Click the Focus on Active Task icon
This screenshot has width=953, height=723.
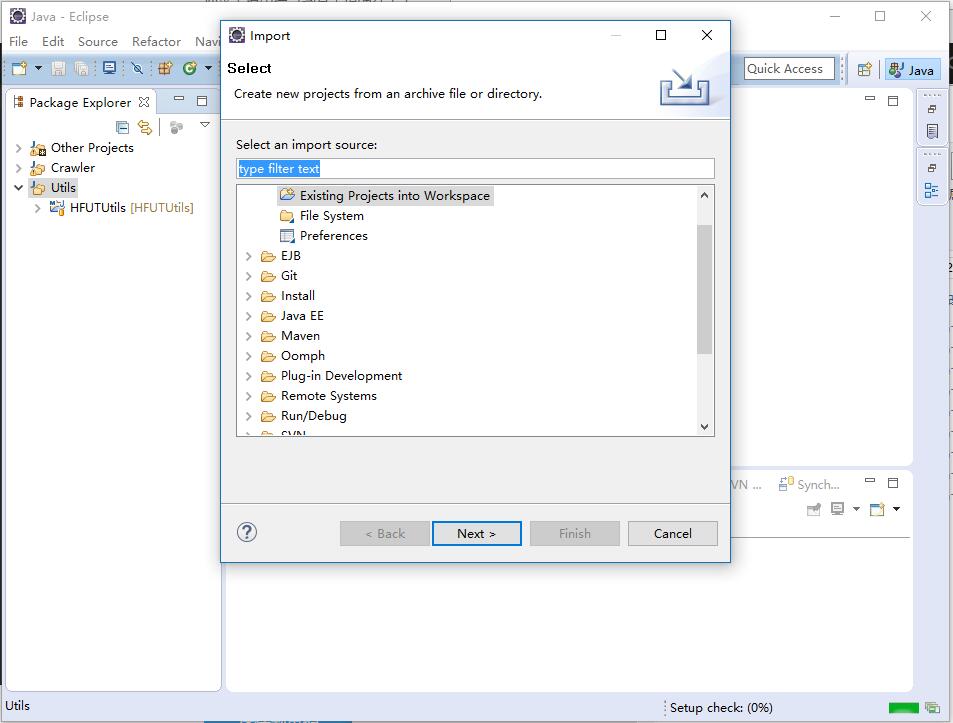pyautogui.click(x=176, y=127)
